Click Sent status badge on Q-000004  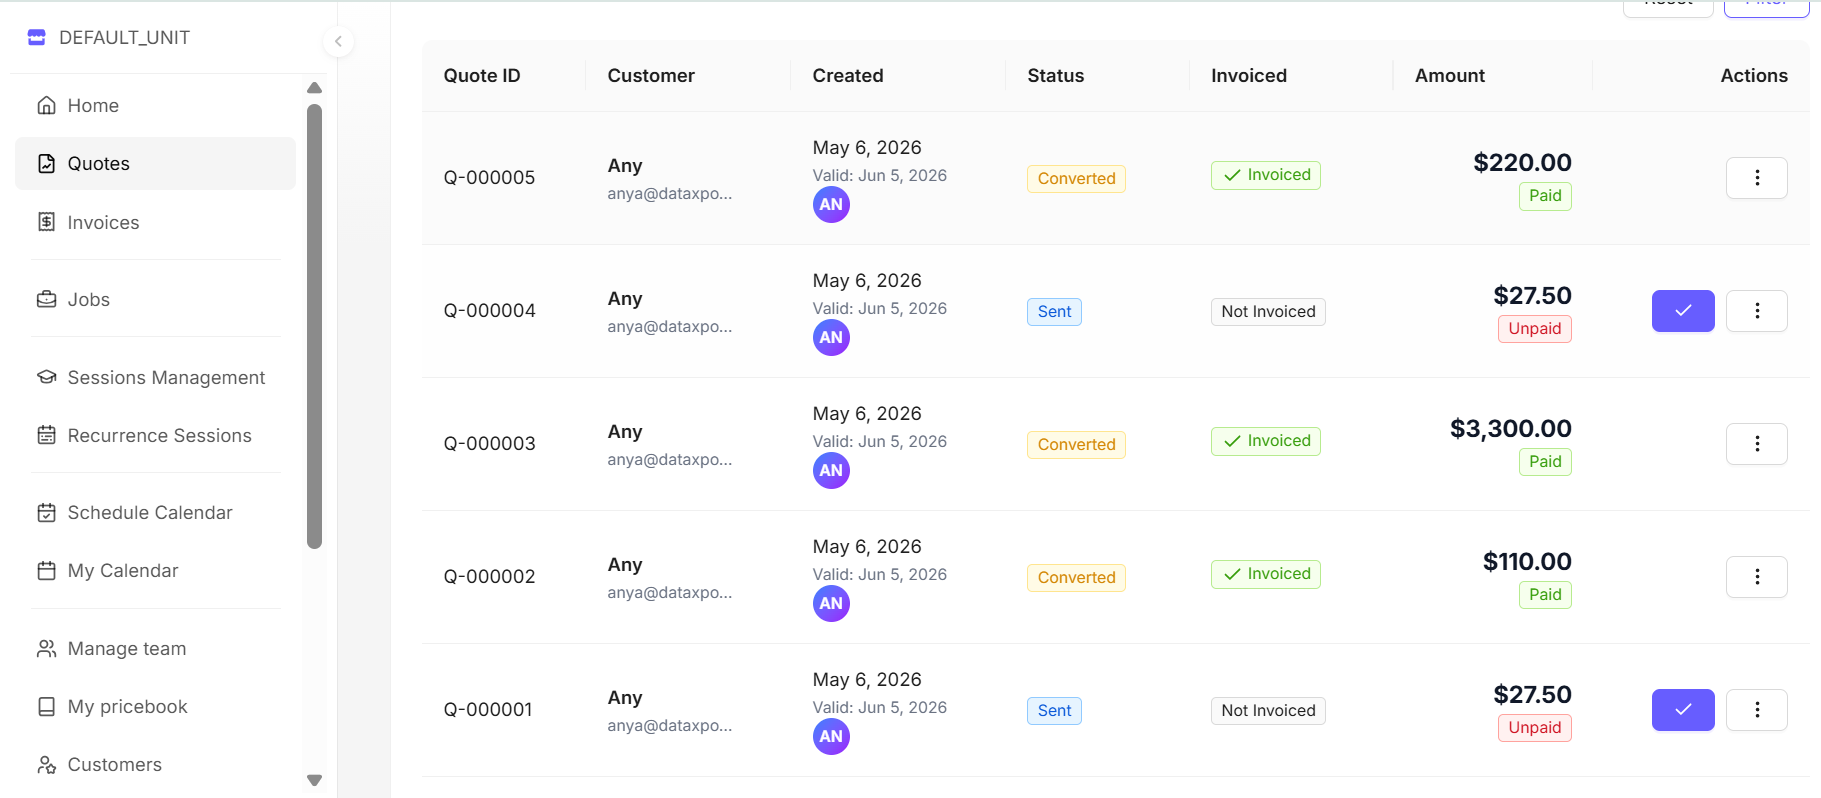coord(1054,312)
